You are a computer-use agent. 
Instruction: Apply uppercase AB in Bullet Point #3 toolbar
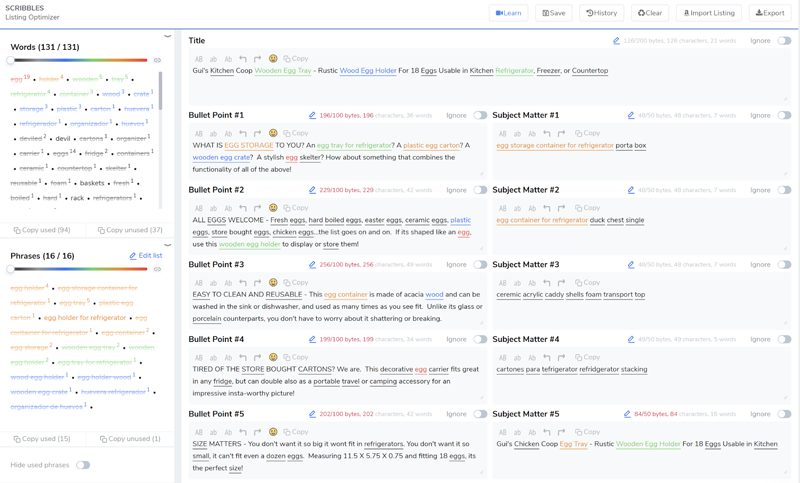coord(198,283)
